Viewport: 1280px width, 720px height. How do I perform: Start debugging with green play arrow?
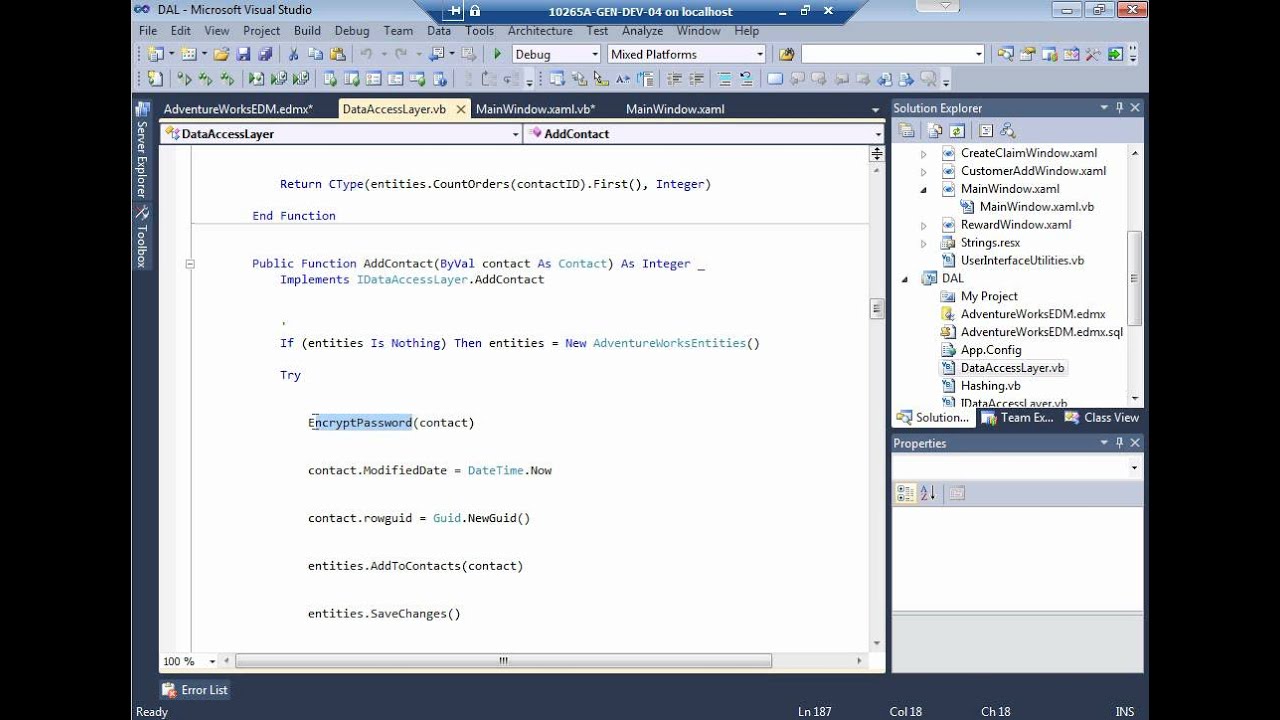(x=498, y=54)
